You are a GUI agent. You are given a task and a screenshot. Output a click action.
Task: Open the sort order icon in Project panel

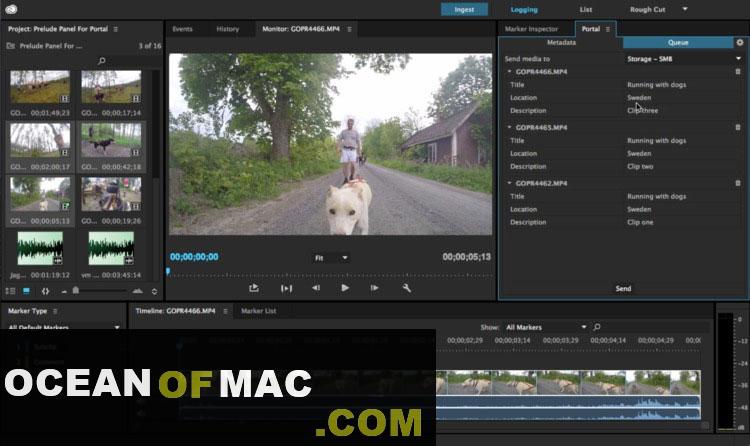(154, 291)
